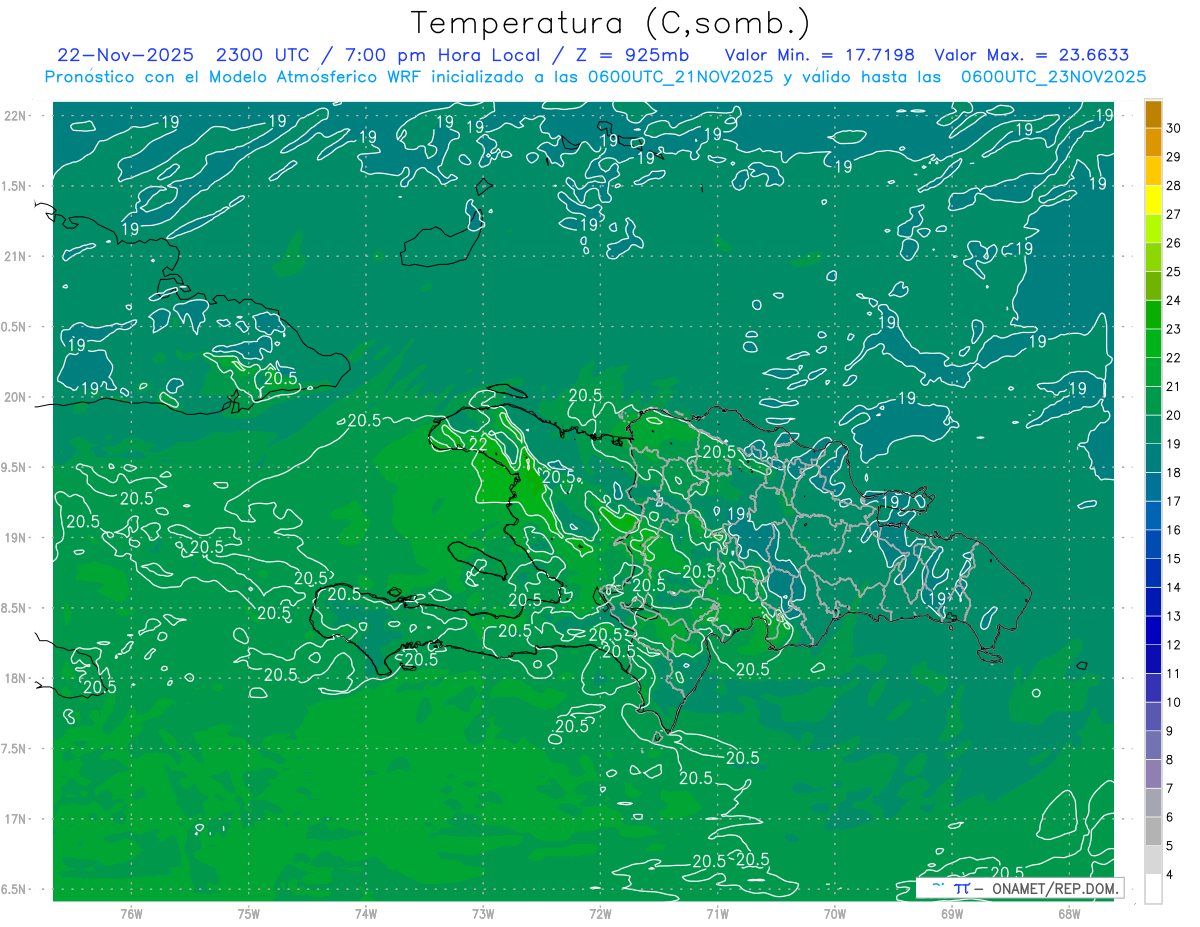Click the "68W" longitude axis label
Screen dimensions: 1200x927
pyautogui.click(x=1069, y=913)
